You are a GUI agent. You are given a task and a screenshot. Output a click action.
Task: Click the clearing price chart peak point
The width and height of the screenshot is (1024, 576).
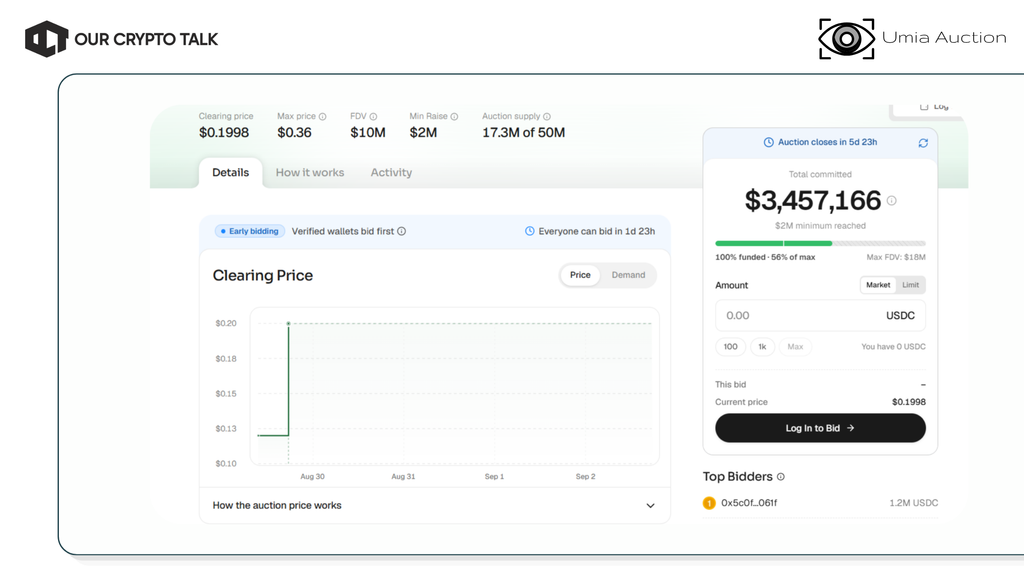289,323
